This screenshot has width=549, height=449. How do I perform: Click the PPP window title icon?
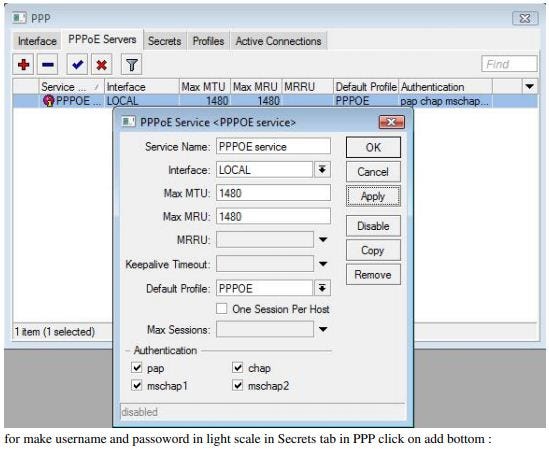[x=19, y=18]
